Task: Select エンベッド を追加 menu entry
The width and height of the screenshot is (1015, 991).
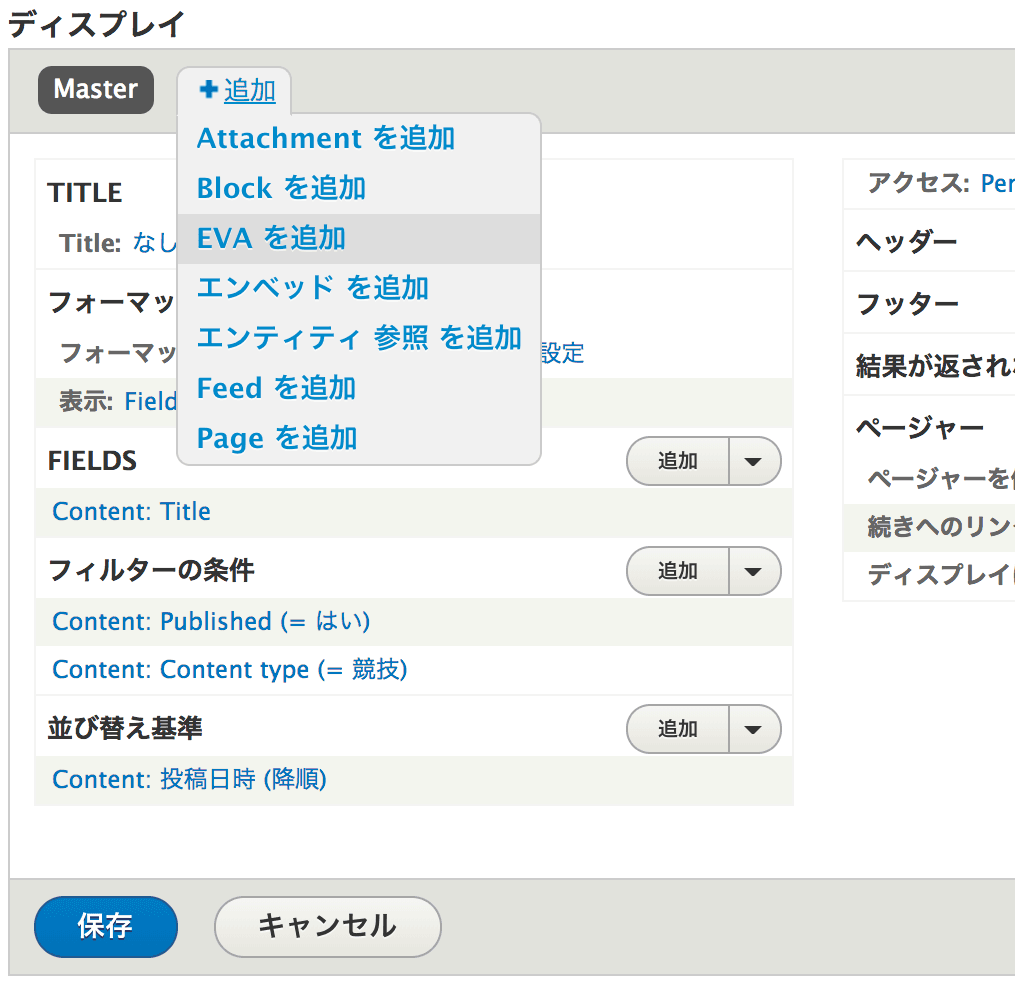Action: [313, 288]
